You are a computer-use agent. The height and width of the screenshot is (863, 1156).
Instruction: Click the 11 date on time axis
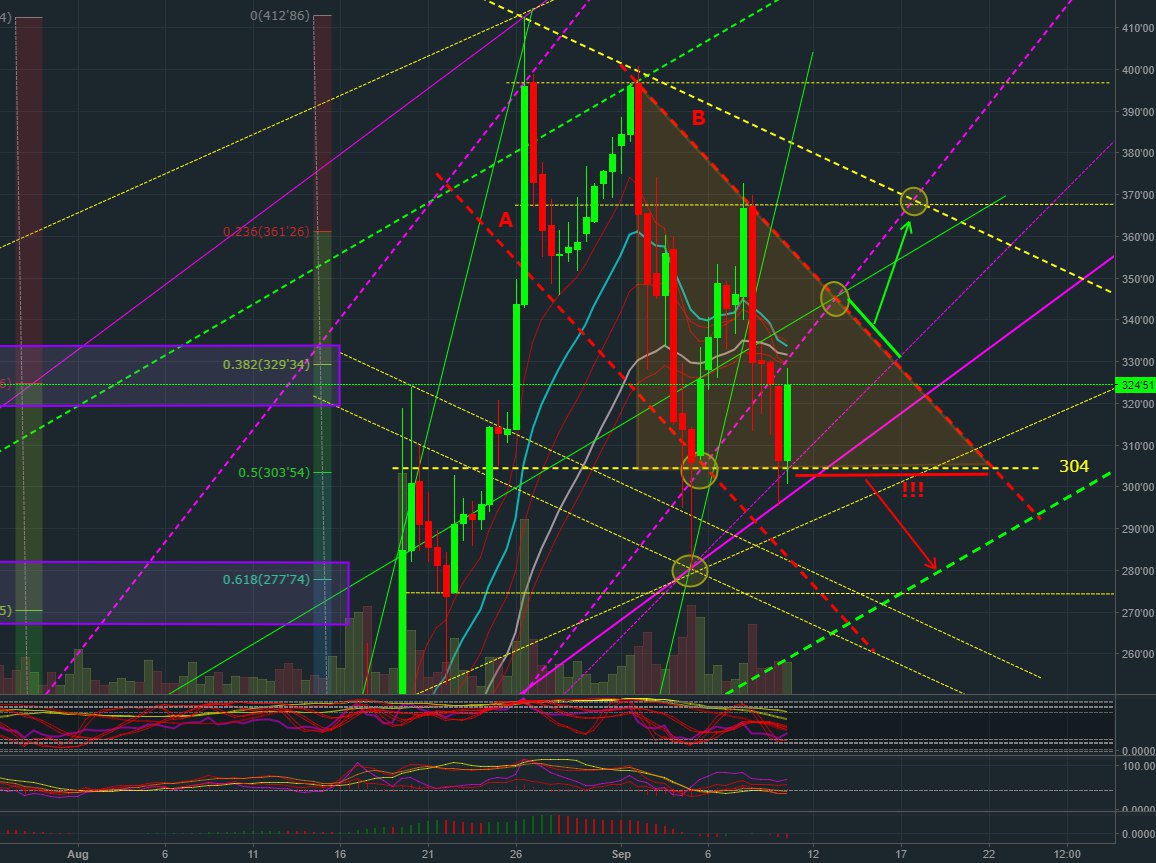click(253, 854)
